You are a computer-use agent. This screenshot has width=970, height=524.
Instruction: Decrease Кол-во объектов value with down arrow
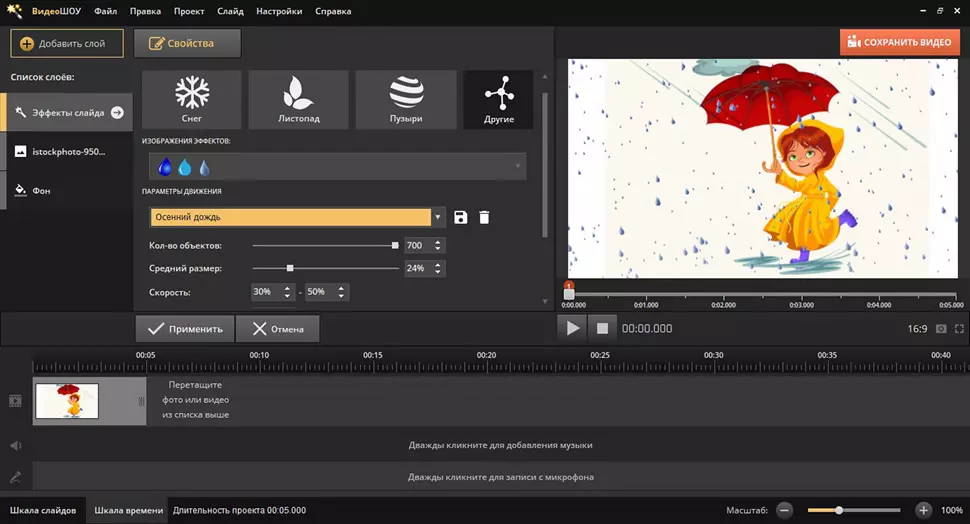pos(438,249)
